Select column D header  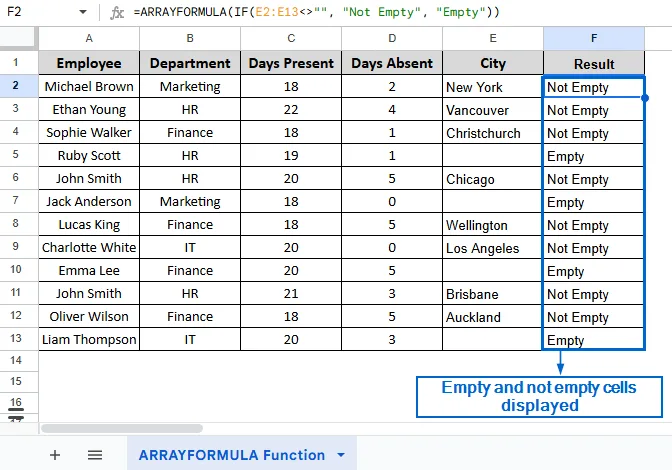[392, 39]
